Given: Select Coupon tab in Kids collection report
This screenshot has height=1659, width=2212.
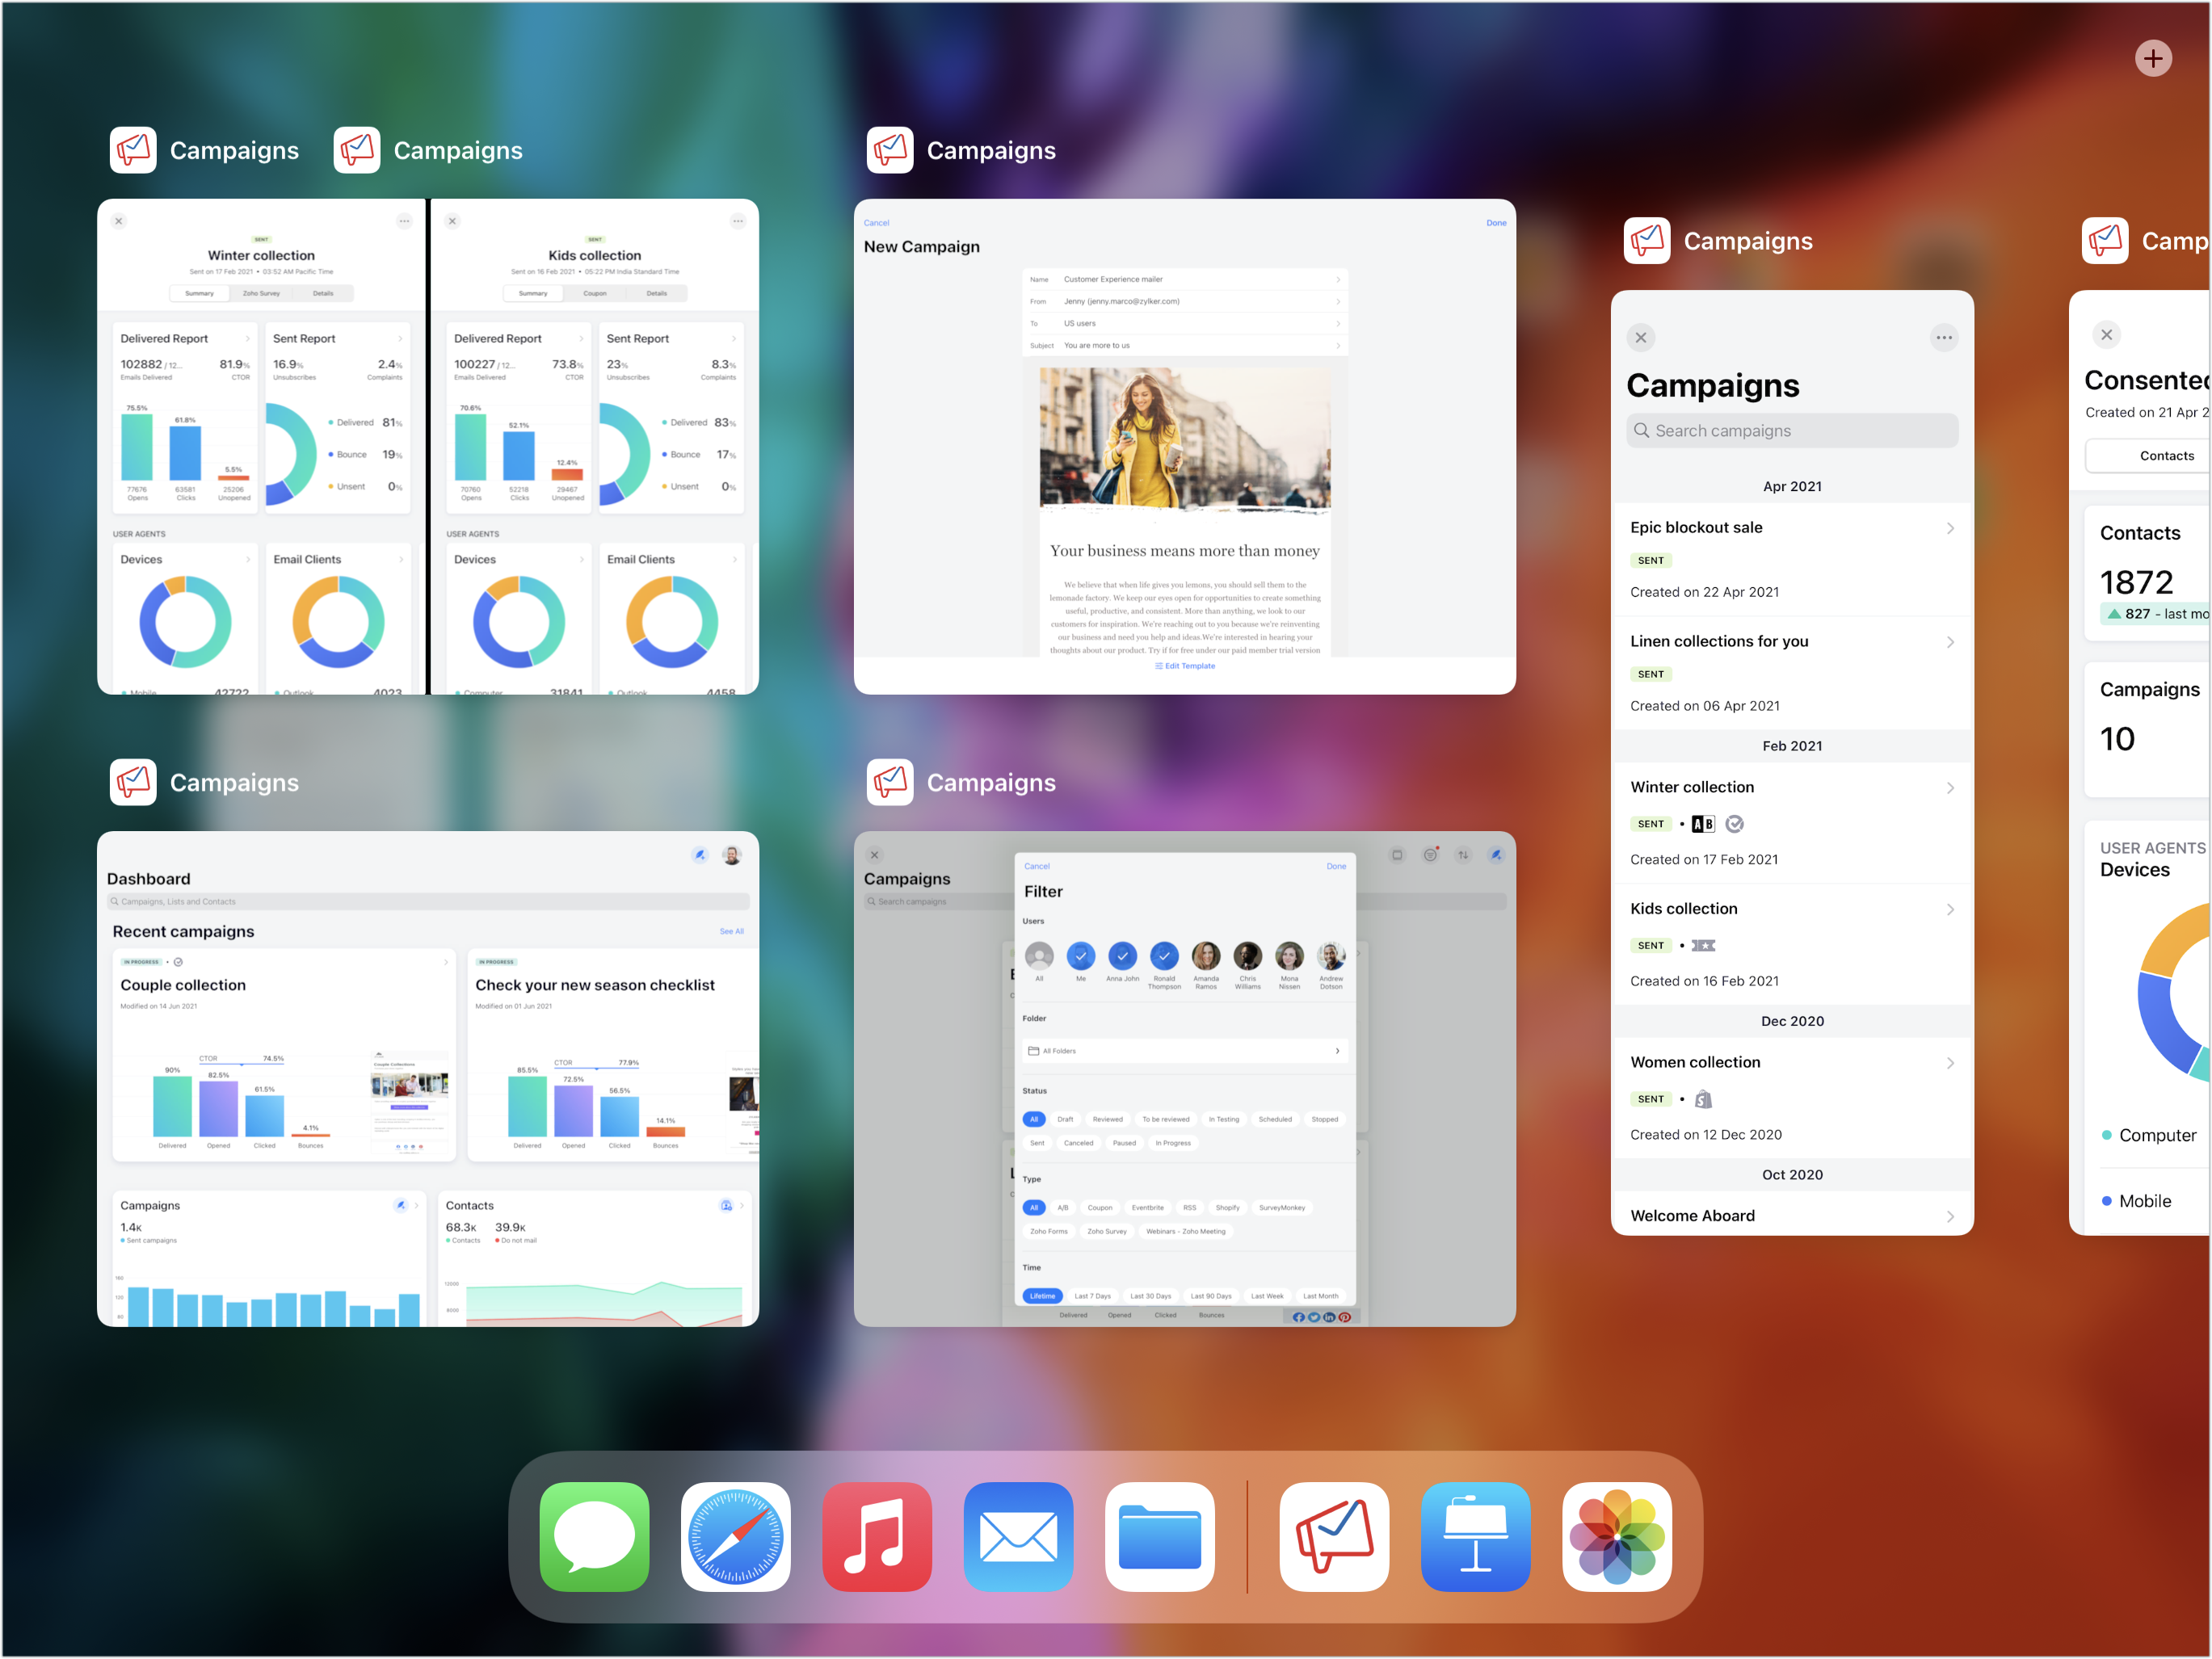Looking at the screenshot, I should point(595,294).
